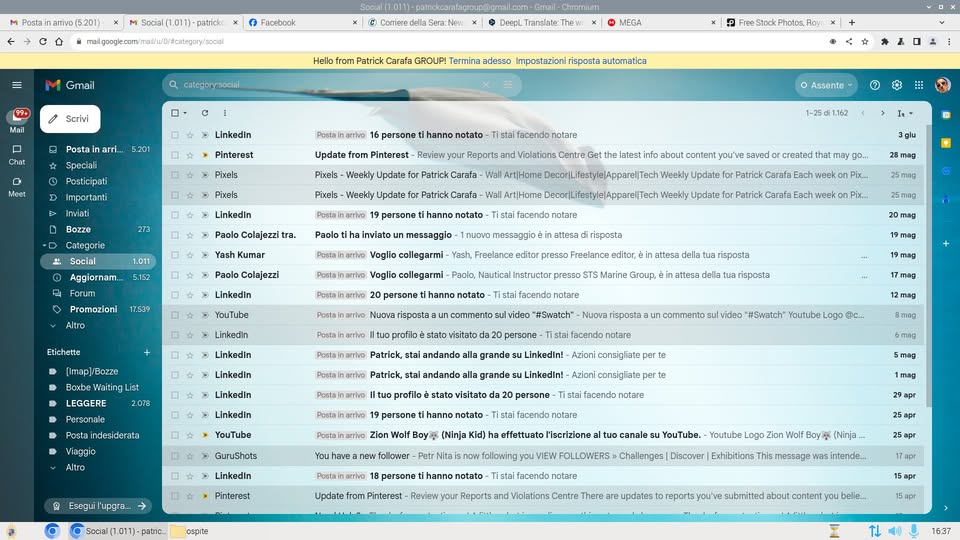Bookmark this page with the star icon
The height and width of the screenshot is (540, 960).
tap(864, 42)
